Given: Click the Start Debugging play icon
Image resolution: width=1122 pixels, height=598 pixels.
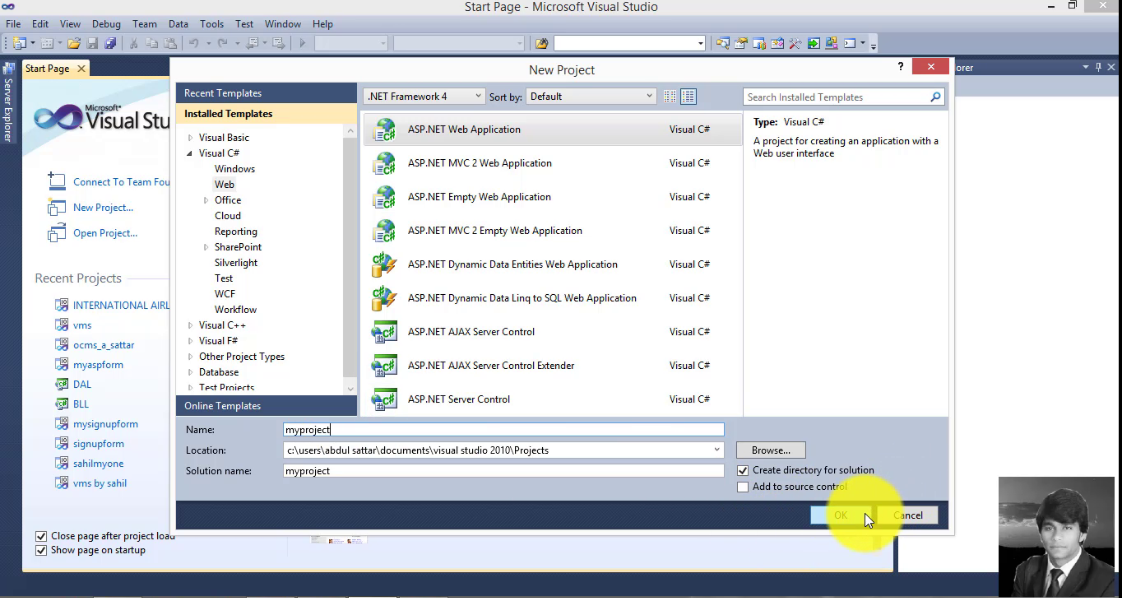Looking at the screenshot, I should 302,44.
